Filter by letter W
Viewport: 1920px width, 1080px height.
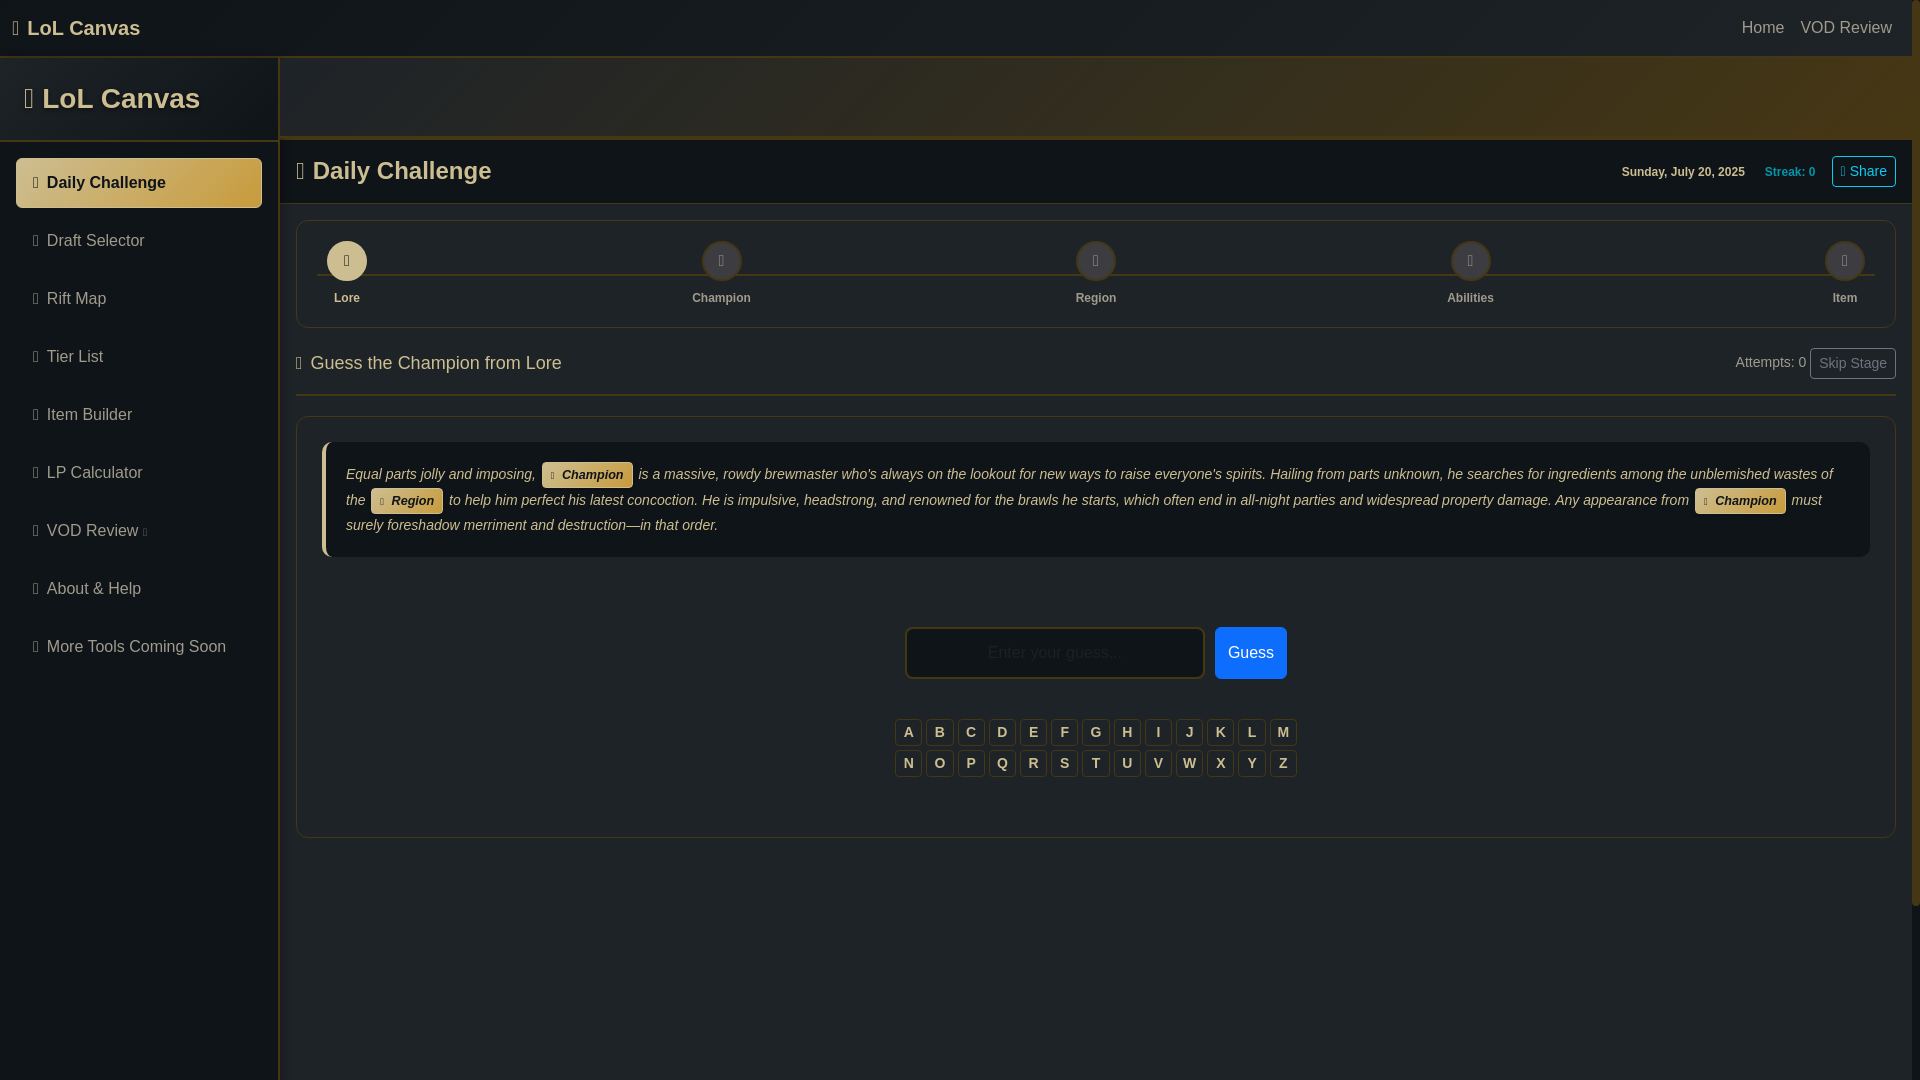[x=1189, y=763]
